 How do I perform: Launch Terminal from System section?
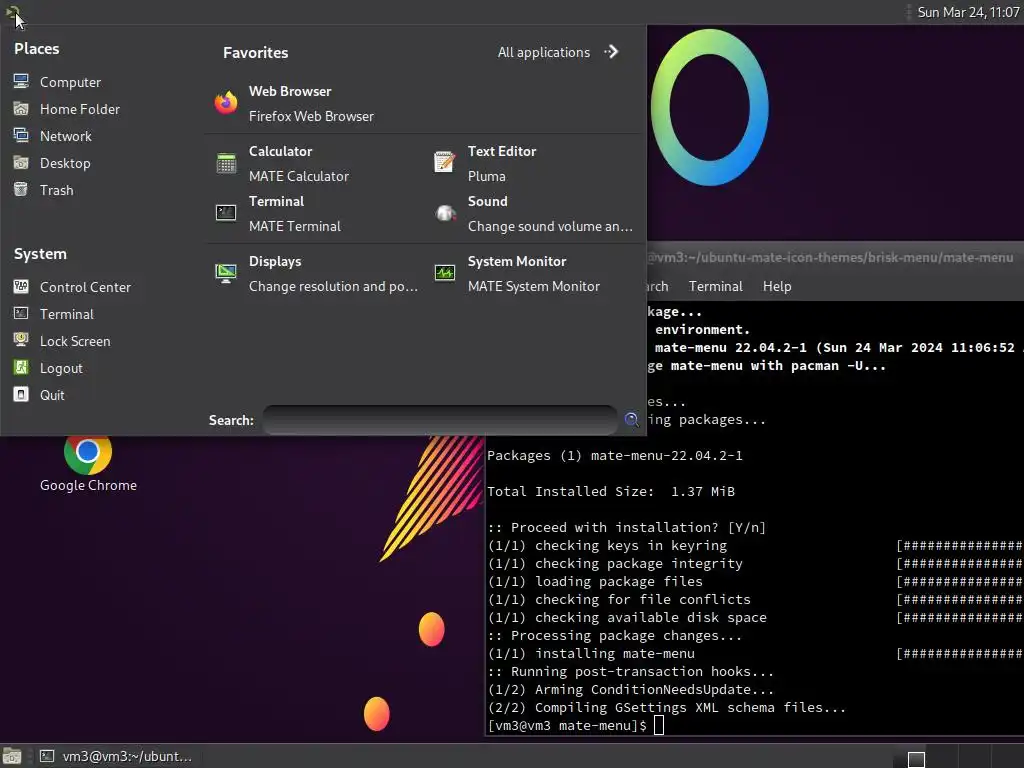tap(54, 314)
